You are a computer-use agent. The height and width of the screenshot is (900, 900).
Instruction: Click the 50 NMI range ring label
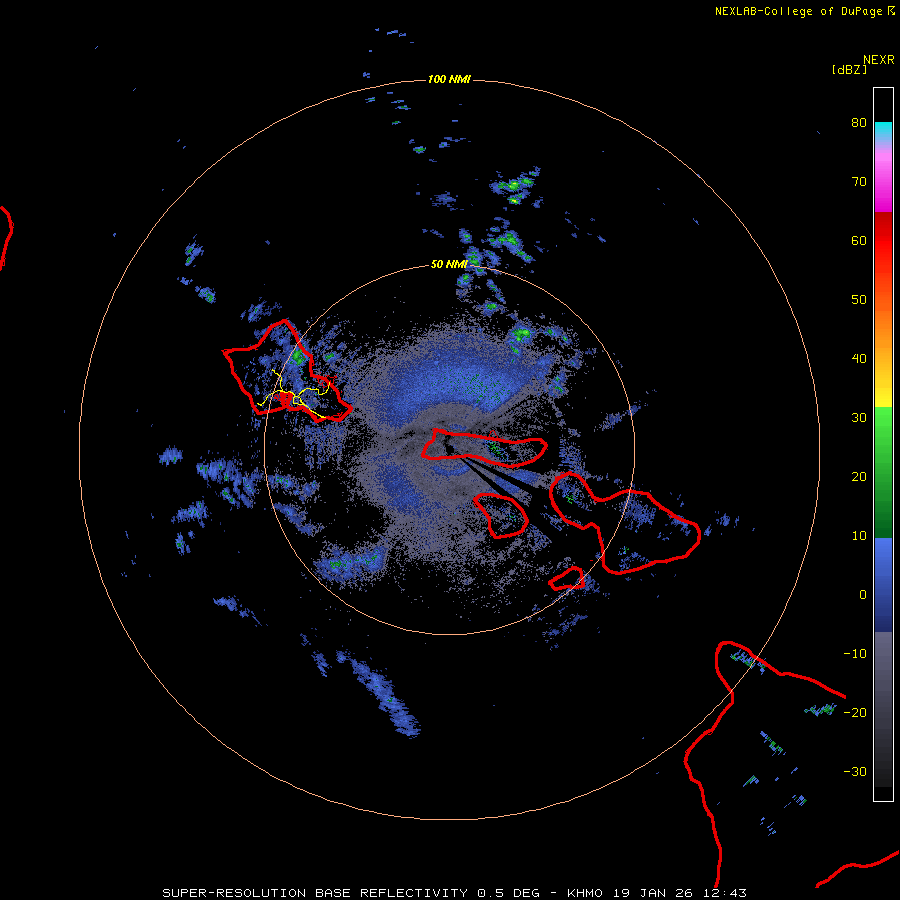click(449, 265)
